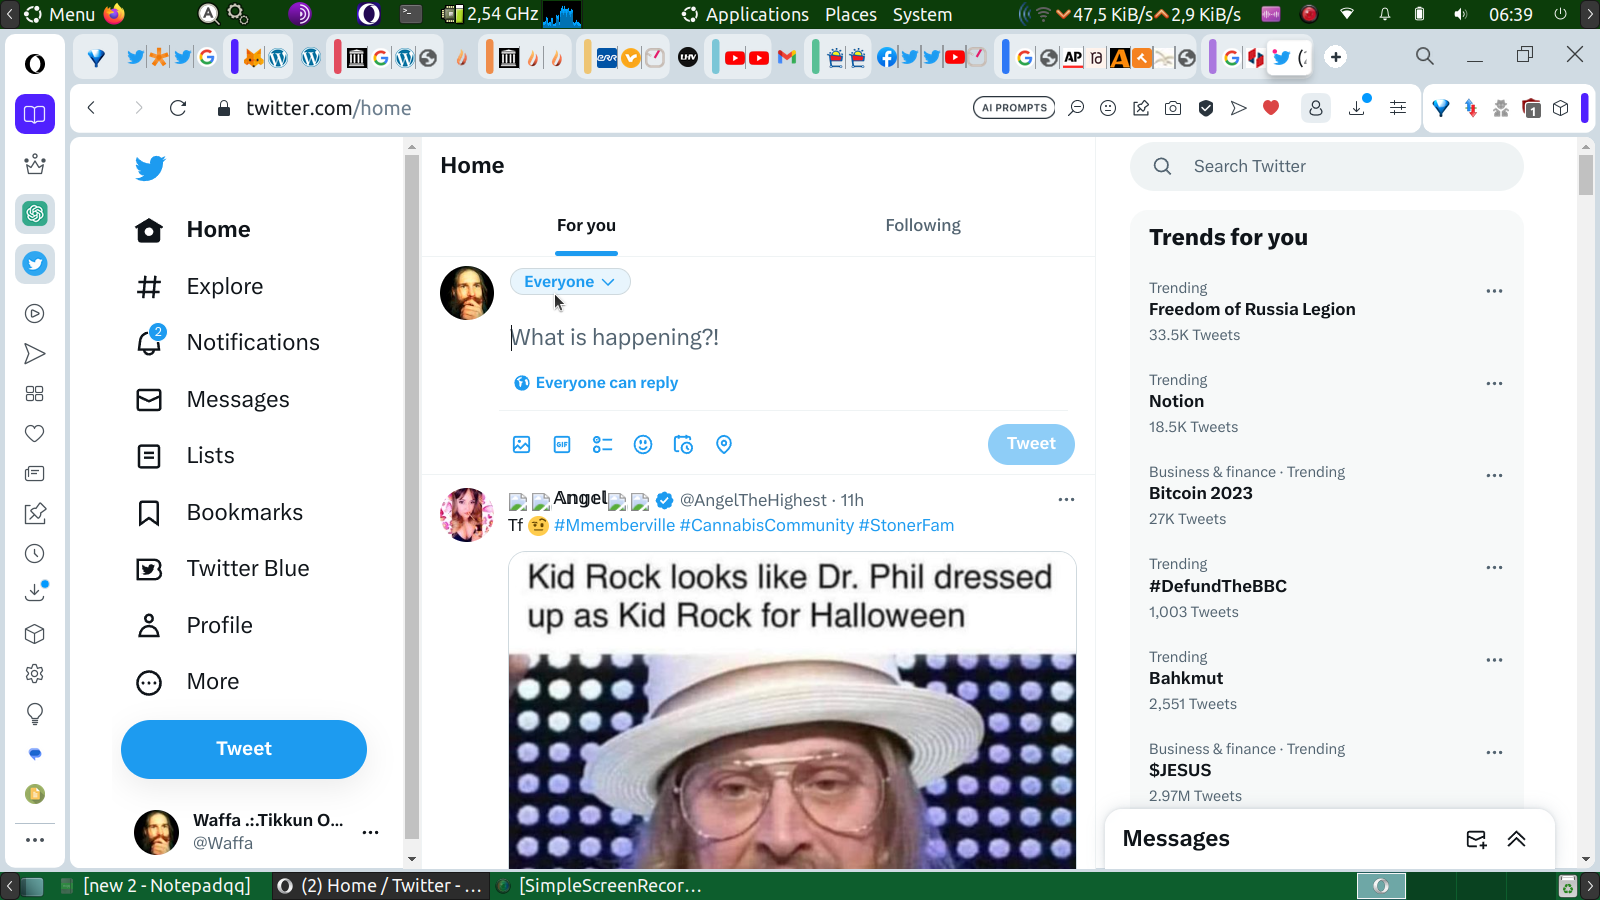Open more options for Bitcoin 2023 trend
This screenshot has width=1600, height=900.
[1494, 475]
